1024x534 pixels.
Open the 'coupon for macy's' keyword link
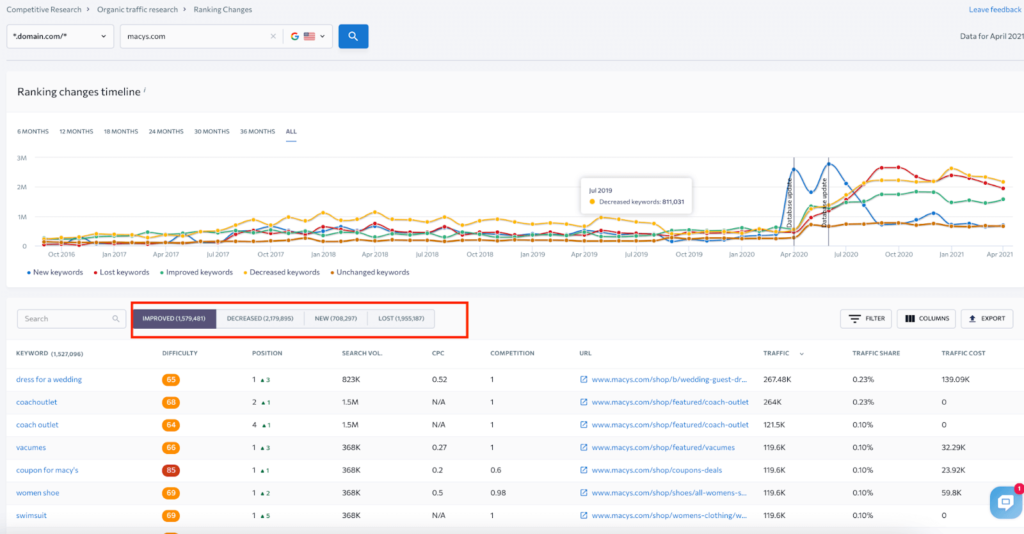coord(47,470)
